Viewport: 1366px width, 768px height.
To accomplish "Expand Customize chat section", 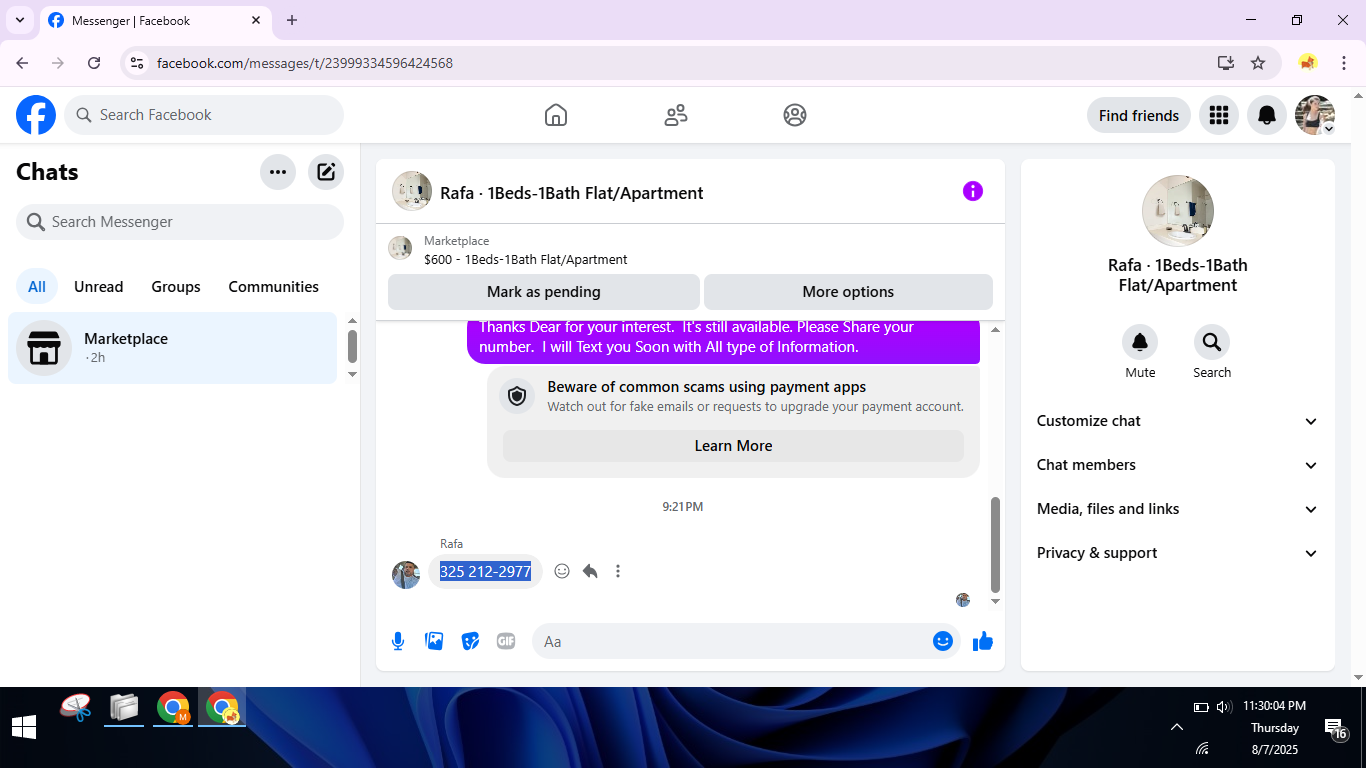I will coord(1178,421).
